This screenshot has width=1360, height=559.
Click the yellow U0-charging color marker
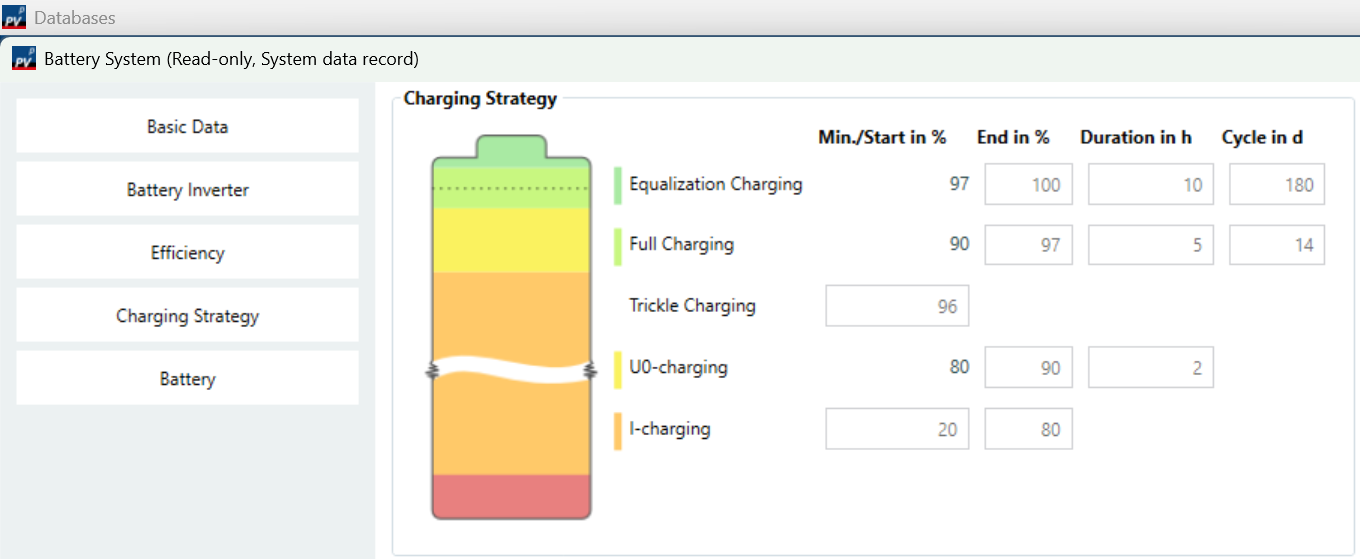(x=618, y=368)
